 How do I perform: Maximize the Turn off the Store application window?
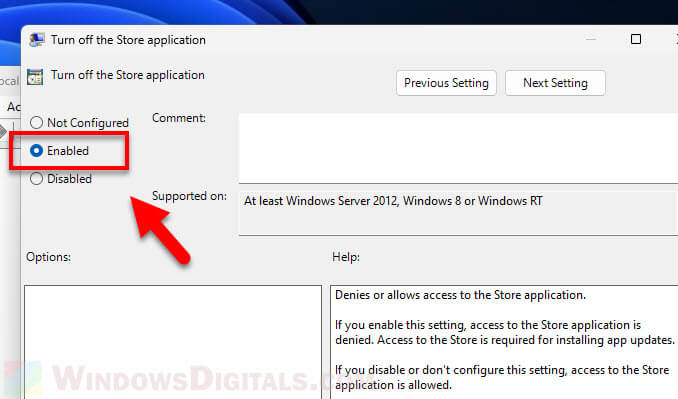[636, 39]
